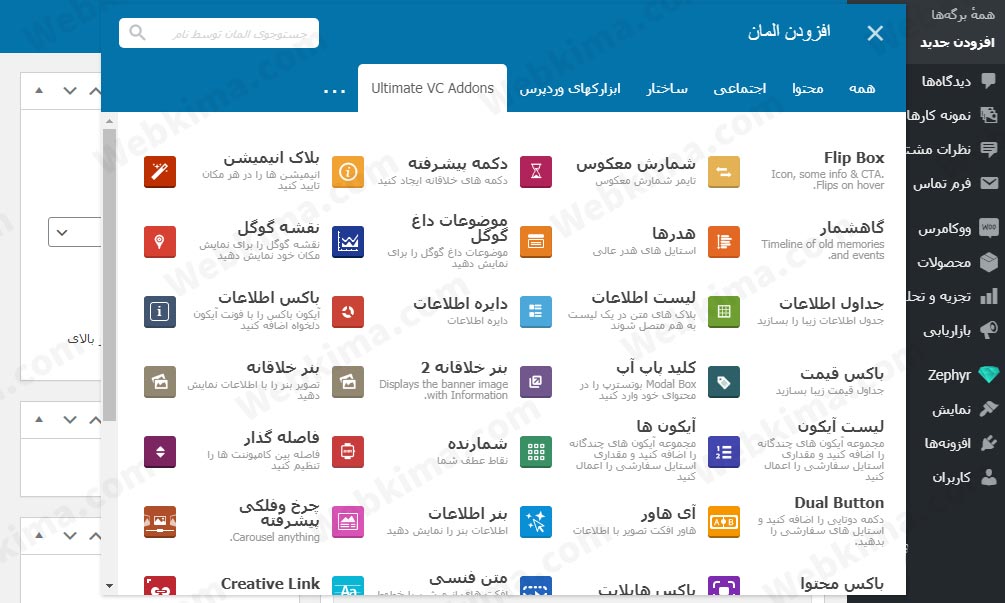The image size is (1005, 603).
Task: Choose the موضوعات داغ گوگل trends icon
Action: pyautogui.click(x=348, y=242)
